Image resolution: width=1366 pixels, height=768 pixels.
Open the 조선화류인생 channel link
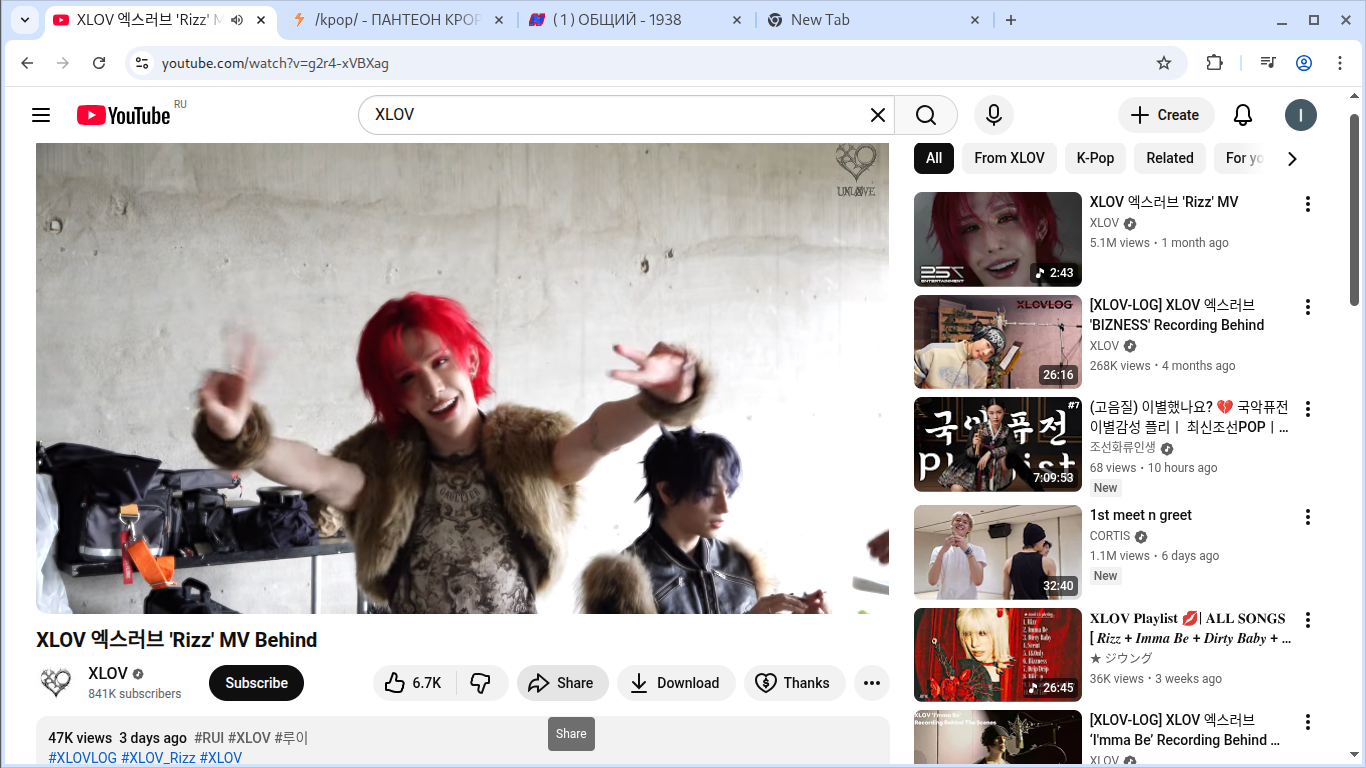tap(1123, 448)
